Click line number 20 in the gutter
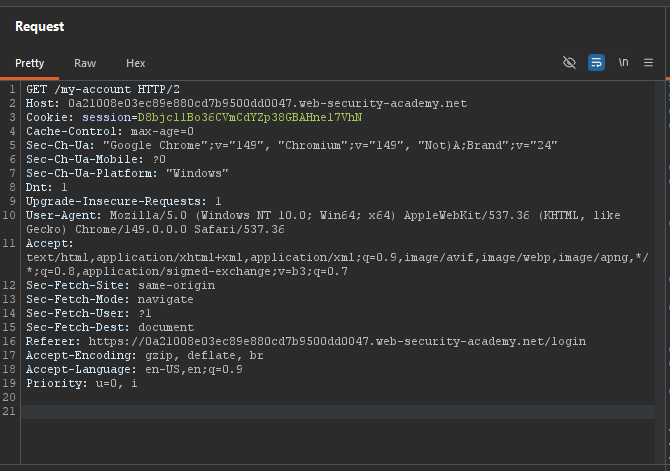Screen dimensions: 670x471 9,397
